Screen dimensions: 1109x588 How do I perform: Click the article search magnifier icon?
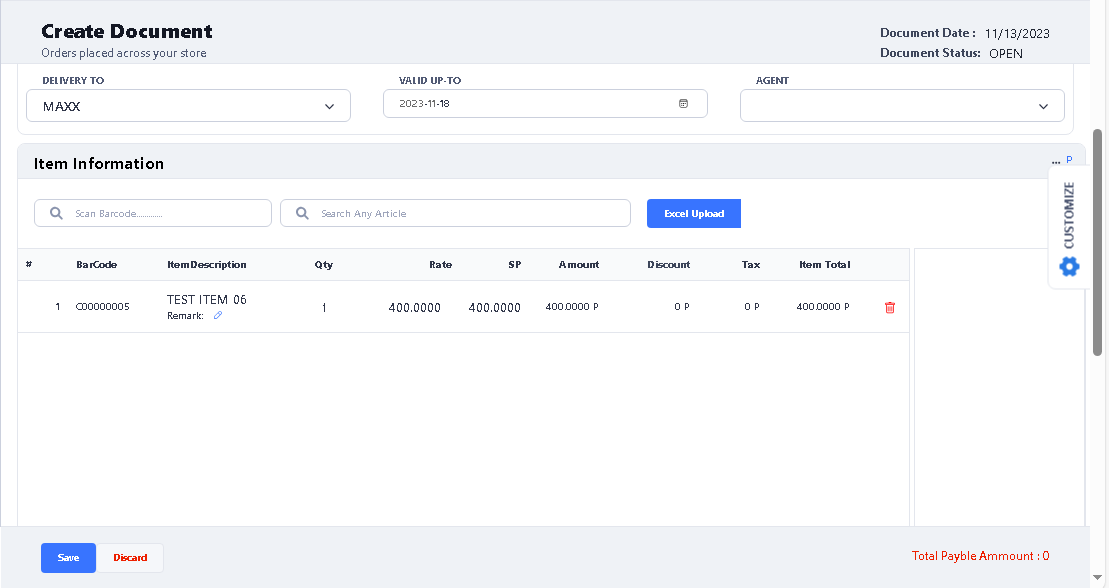pyautogui.click(x=302, y=213)
